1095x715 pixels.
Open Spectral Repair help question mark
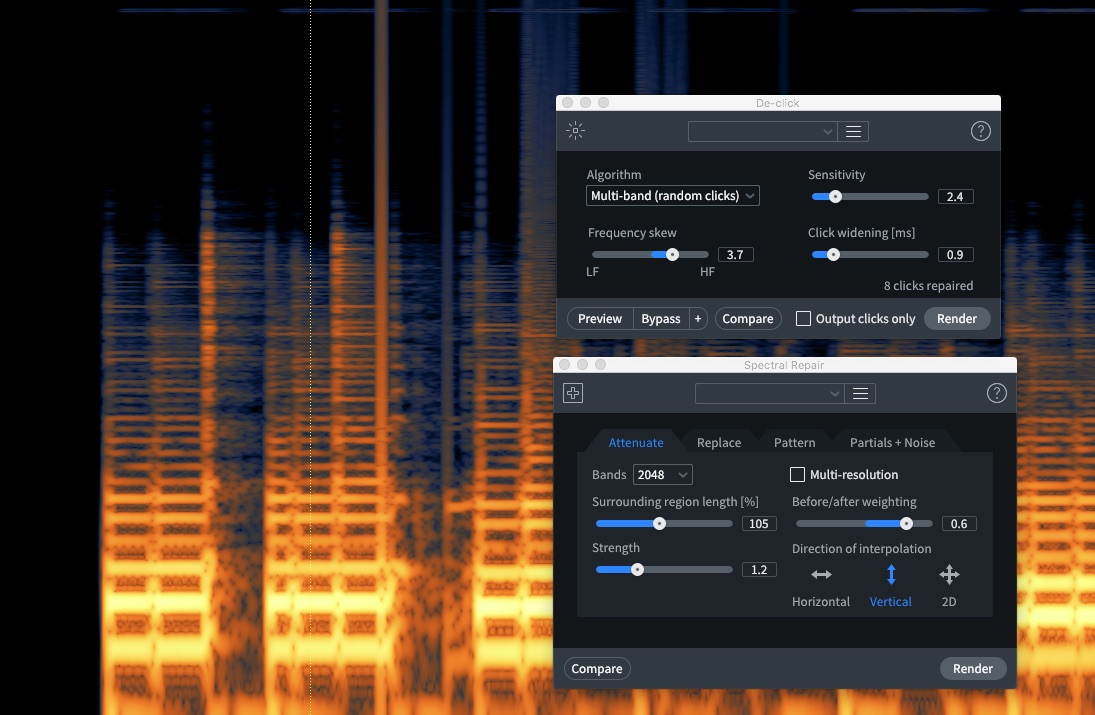997,393
